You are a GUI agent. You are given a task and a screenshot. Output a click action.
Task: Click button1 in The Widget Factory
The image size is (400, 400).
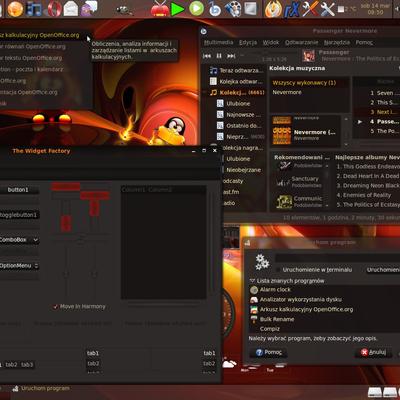pos(19,190)
